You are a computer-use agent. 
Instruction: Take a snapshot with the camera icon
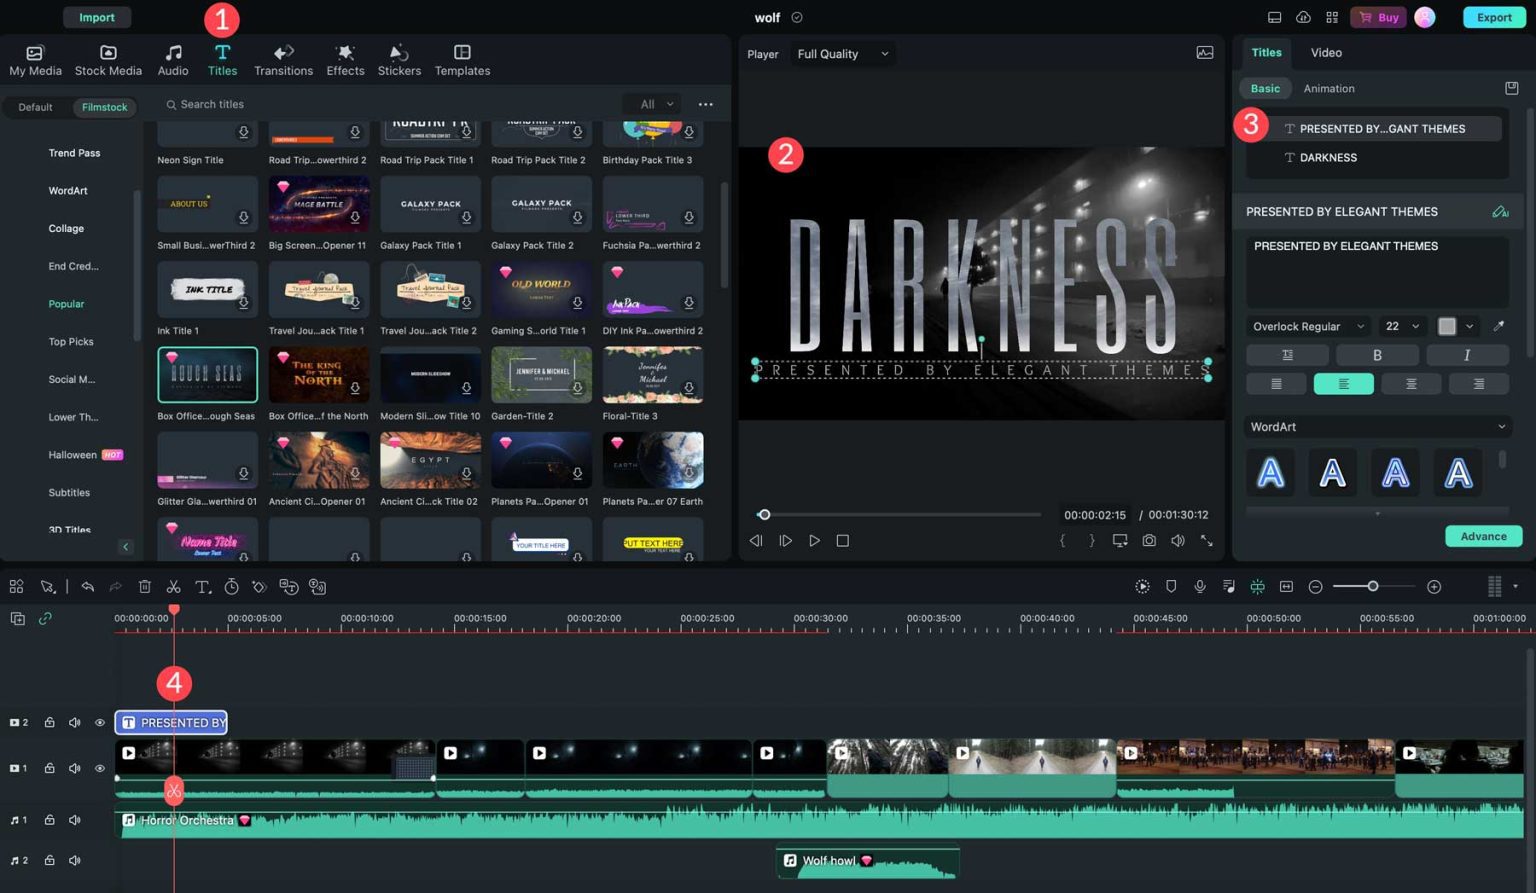point(1149,540)
